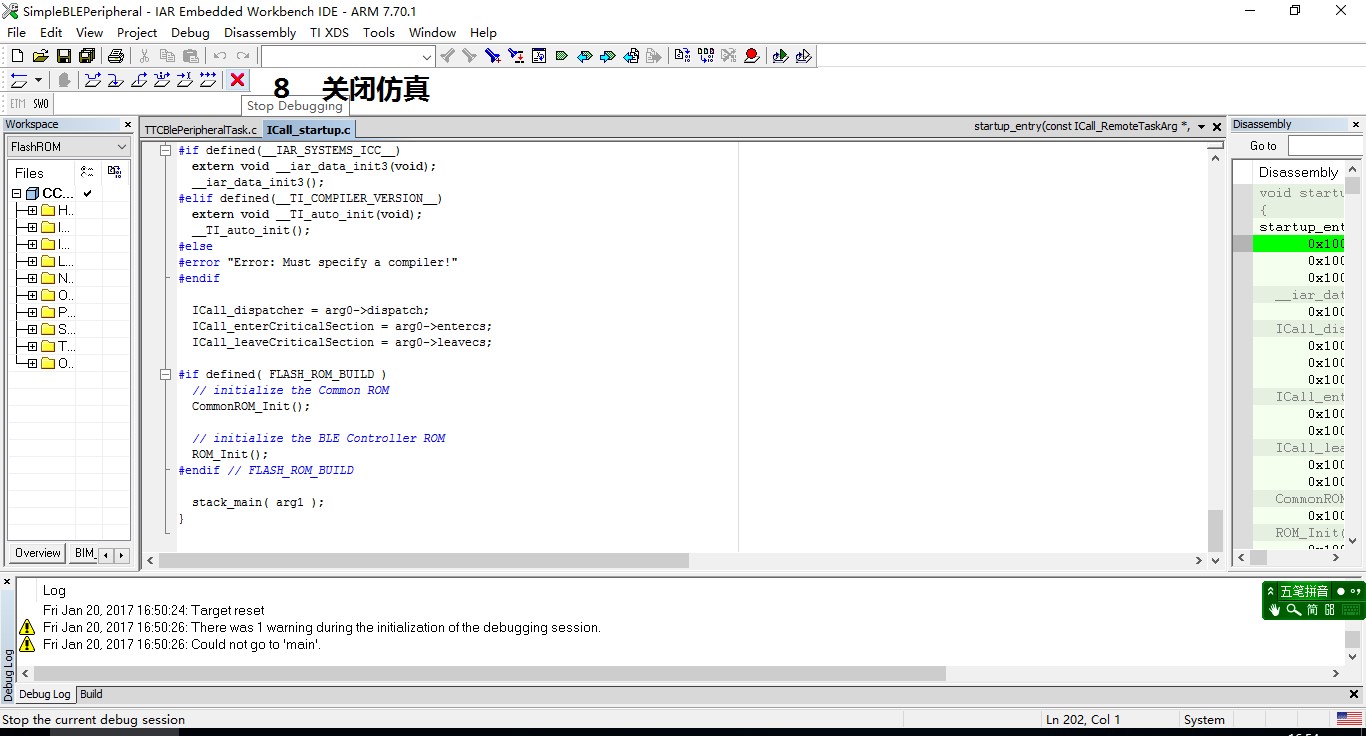1366x736 pixels.
Task: Expand the T... folder in workspace tree
Action: 32,347
